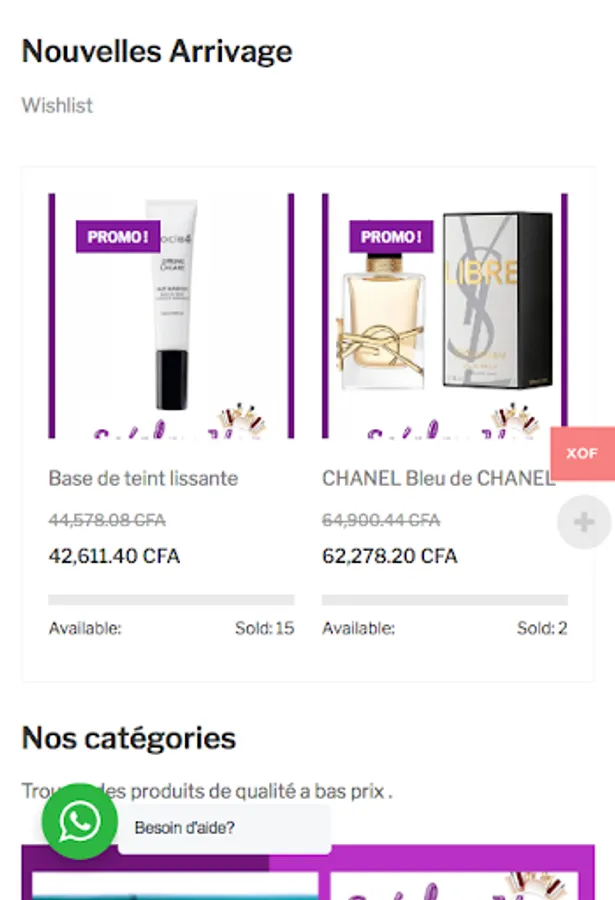615x900 pixels.
Task: Open the second category card at bottom right
Action: 454,886
